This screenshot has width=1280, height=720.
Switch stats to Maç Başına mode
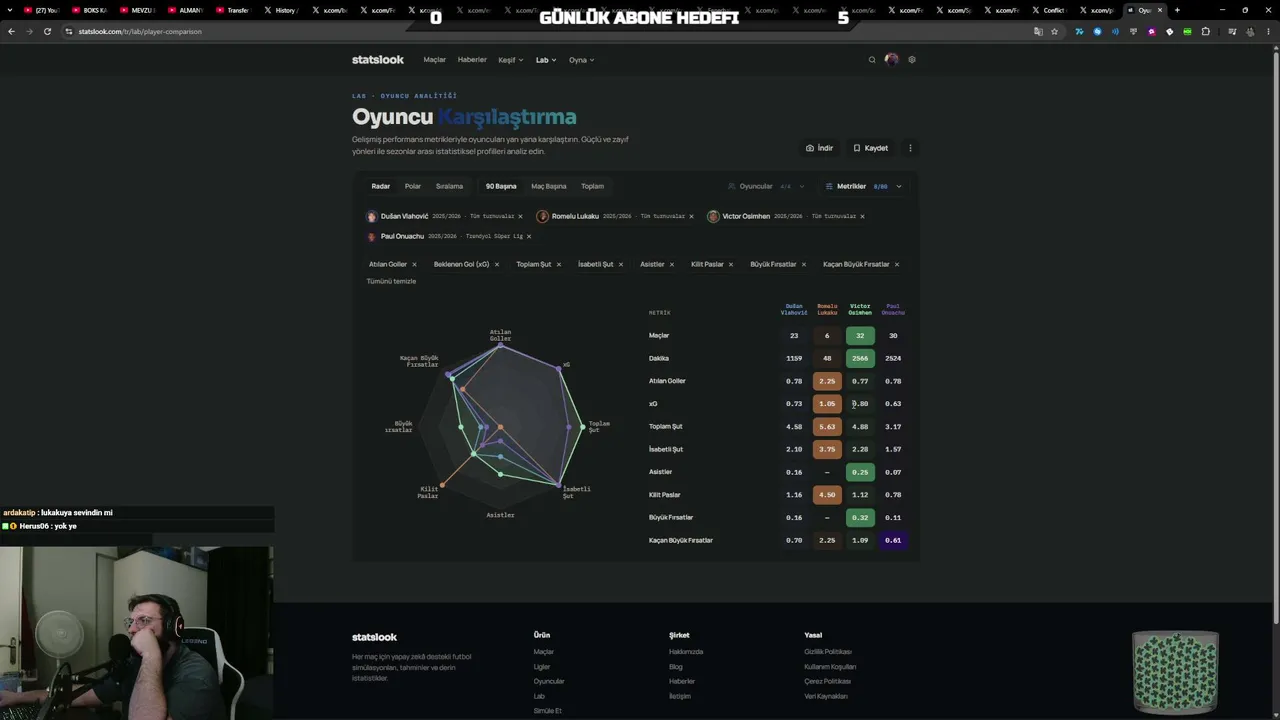[x=549, y=186]
